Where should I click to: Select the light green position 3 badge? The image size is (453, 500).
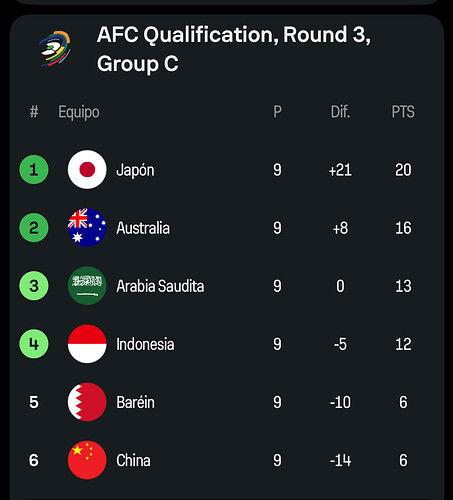(x=34, y=286)
